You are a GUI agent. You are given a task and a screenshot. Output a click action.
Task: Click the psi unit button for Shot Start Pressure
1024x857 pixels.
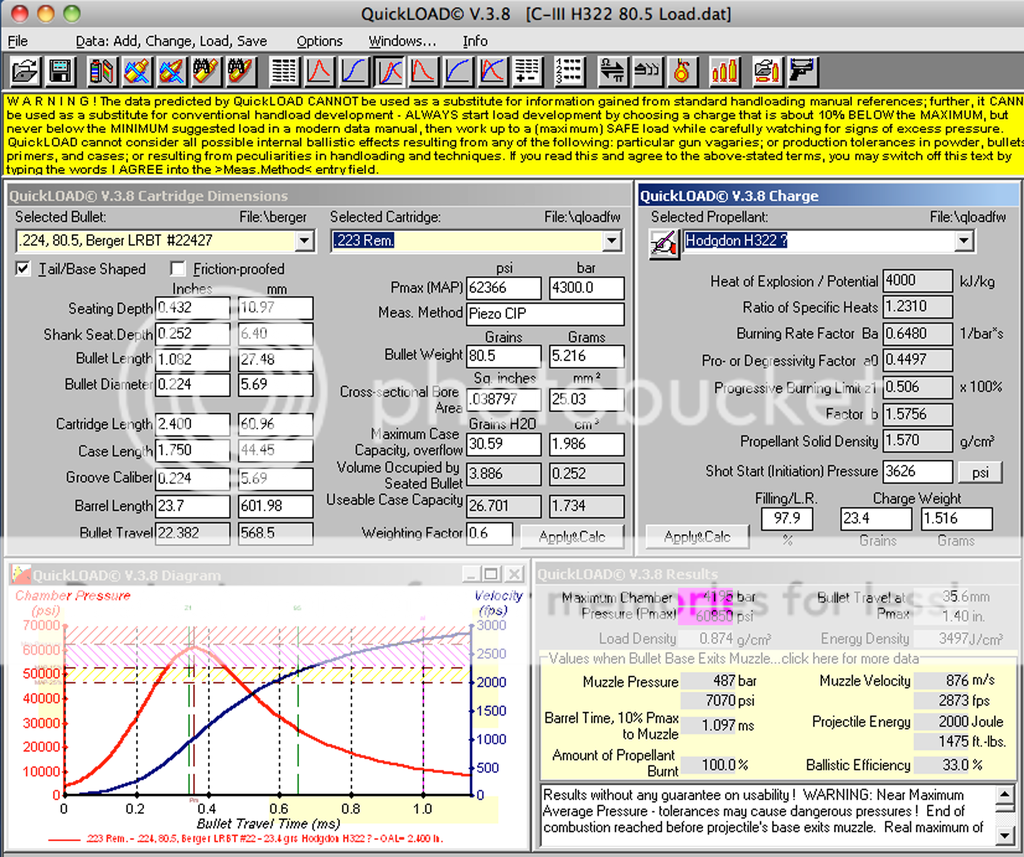pos(979,471)
